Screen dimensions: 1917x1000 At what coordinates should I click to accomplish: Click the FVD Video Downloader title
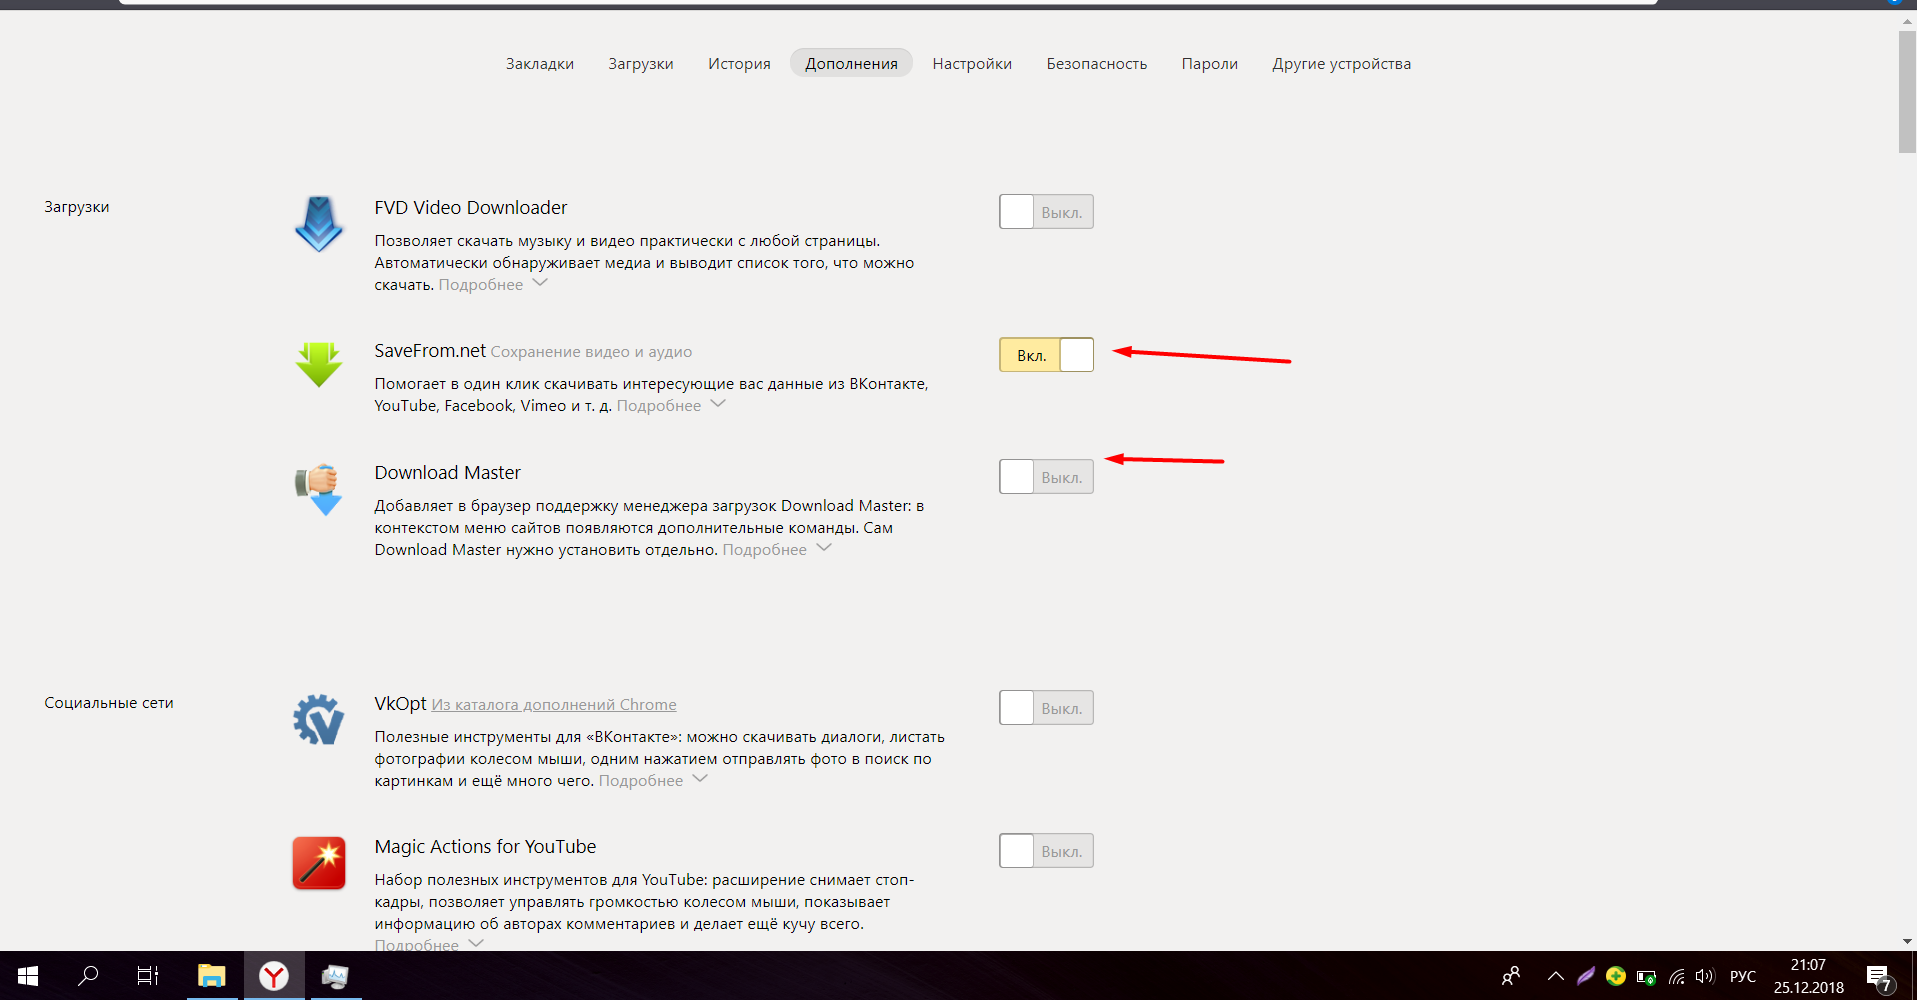tap(471, 207)
